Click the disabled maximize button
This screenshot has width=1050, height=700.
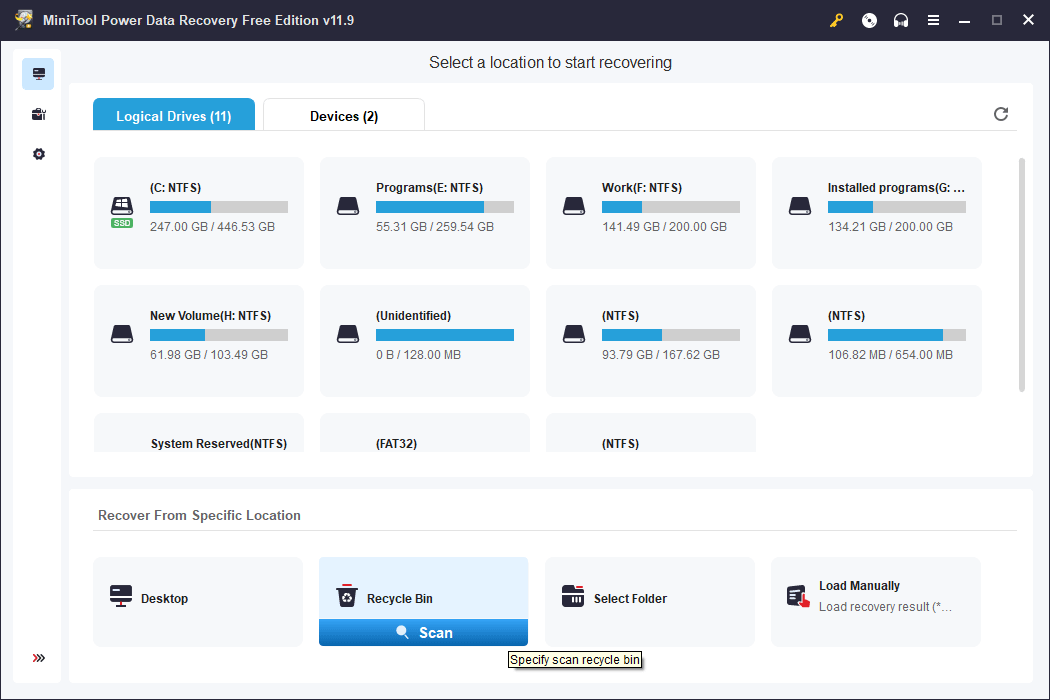pos(996,20)
